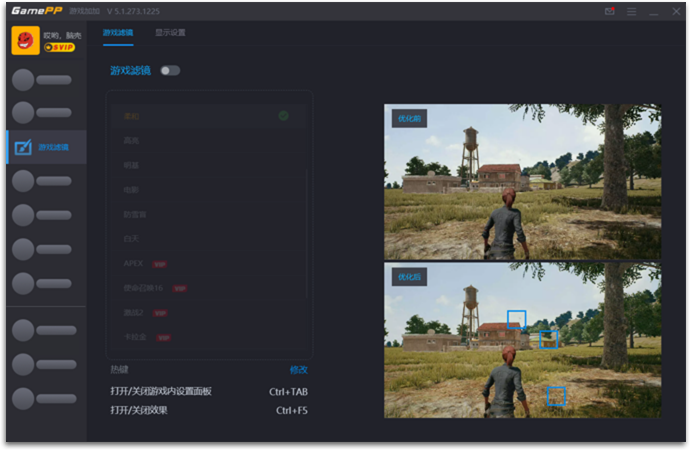Click the Ctrl+TAB hotkey value
Viewport: 691px width, 451px height.
288,391
